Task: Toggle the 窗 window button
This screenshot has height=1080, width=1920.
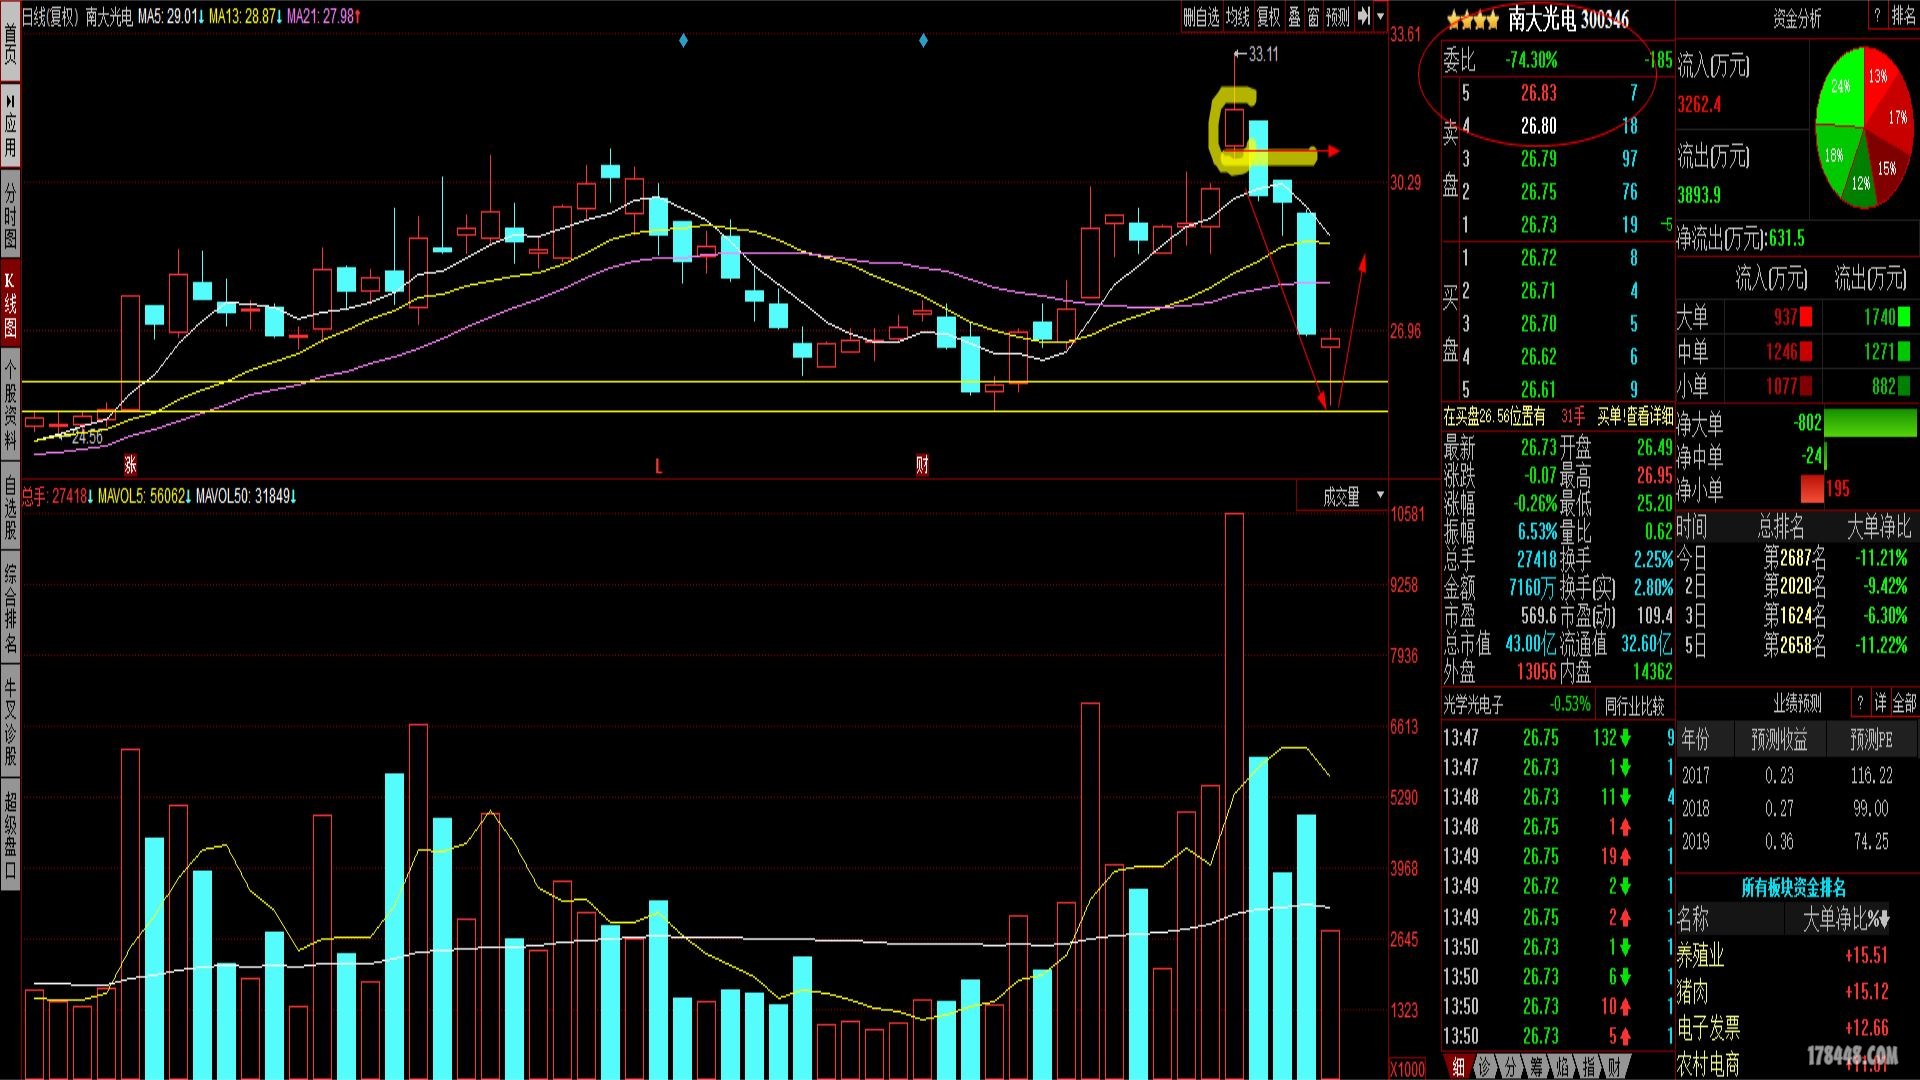Action: click(1313, 16)
